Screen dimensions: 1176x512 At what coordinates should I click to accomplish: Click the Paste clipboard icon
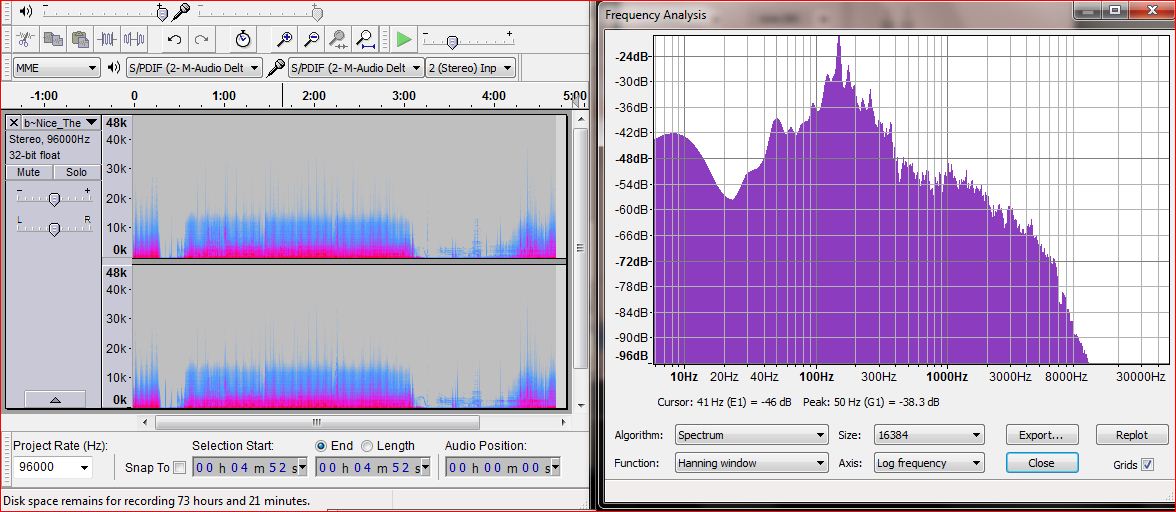[80, 39]
